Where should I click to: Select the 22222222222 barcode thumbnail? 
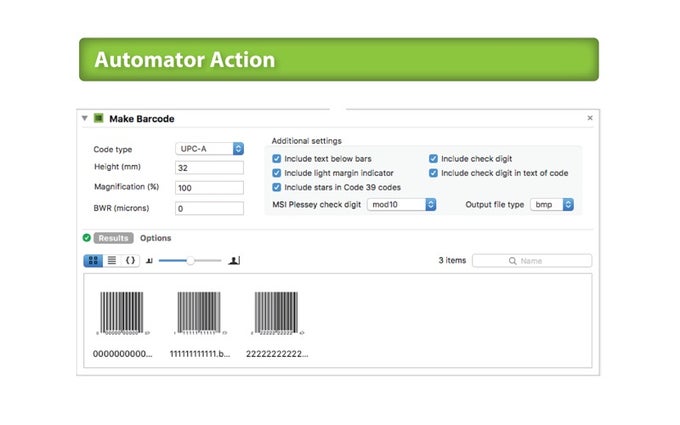pos(277,313)
